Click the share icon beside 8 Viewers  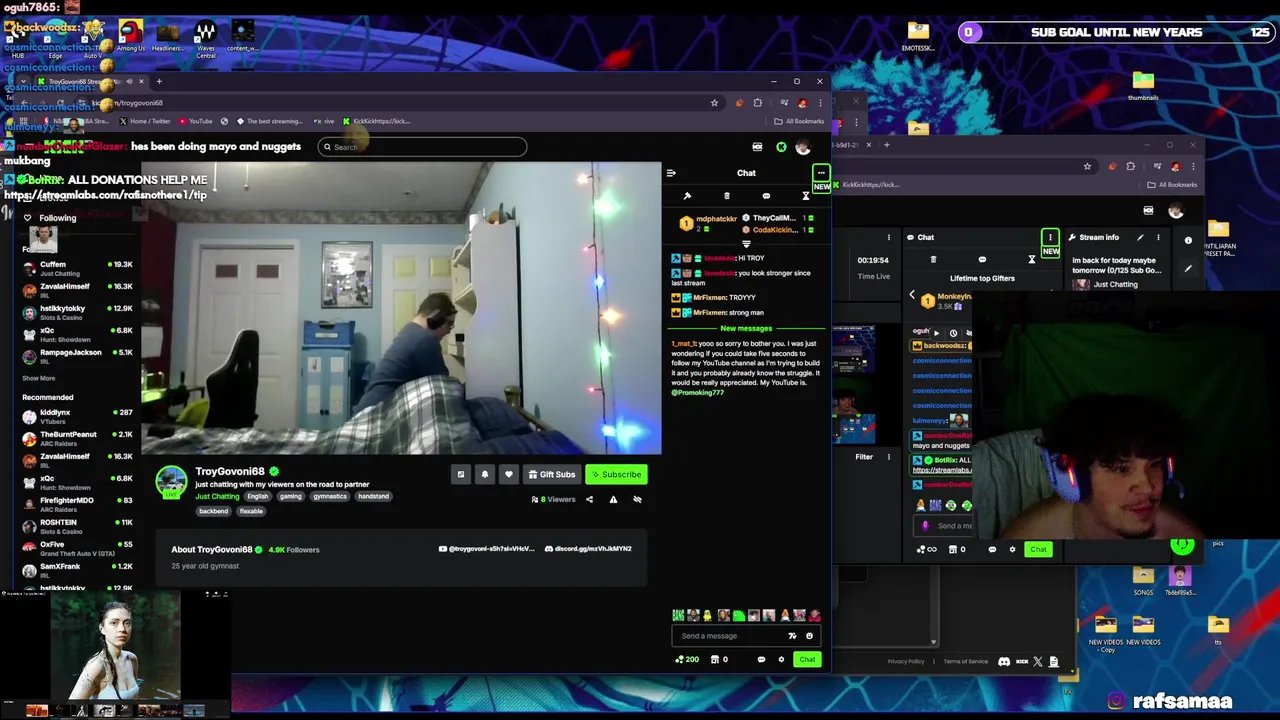click(x=589, y=499)
